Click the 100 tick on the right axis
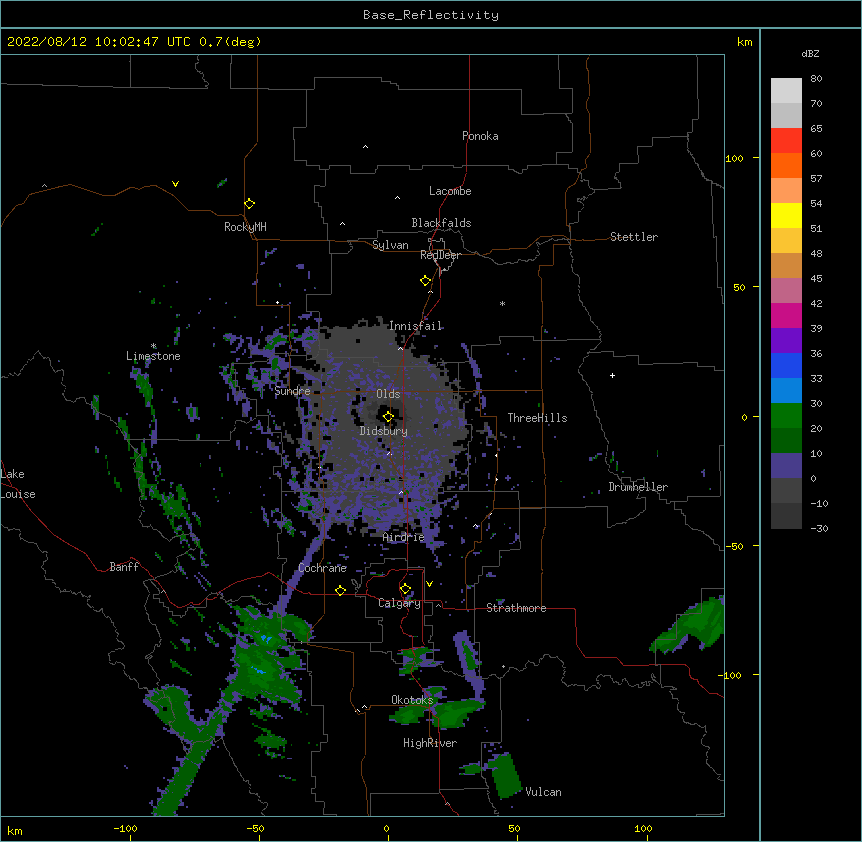 734,158
